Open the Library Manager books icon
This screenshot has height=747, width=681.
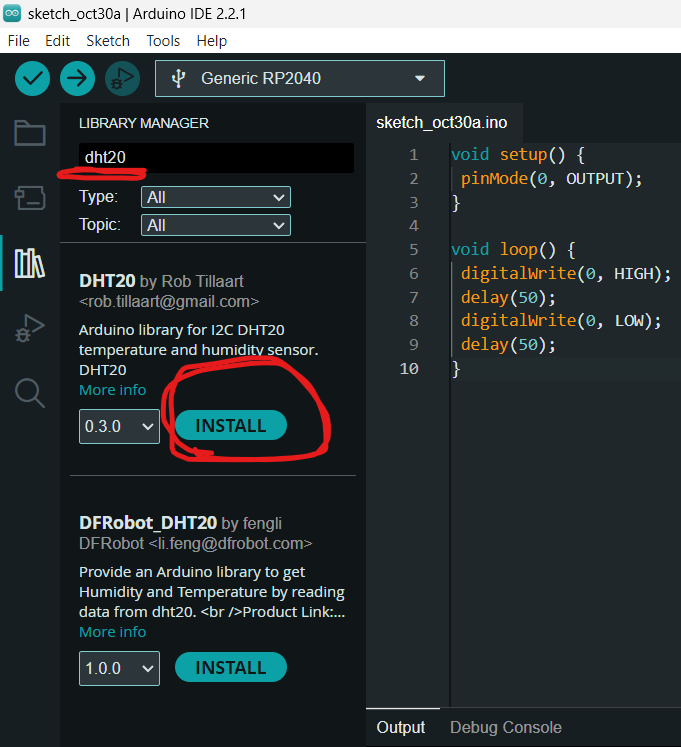click(x=30, y=263)
